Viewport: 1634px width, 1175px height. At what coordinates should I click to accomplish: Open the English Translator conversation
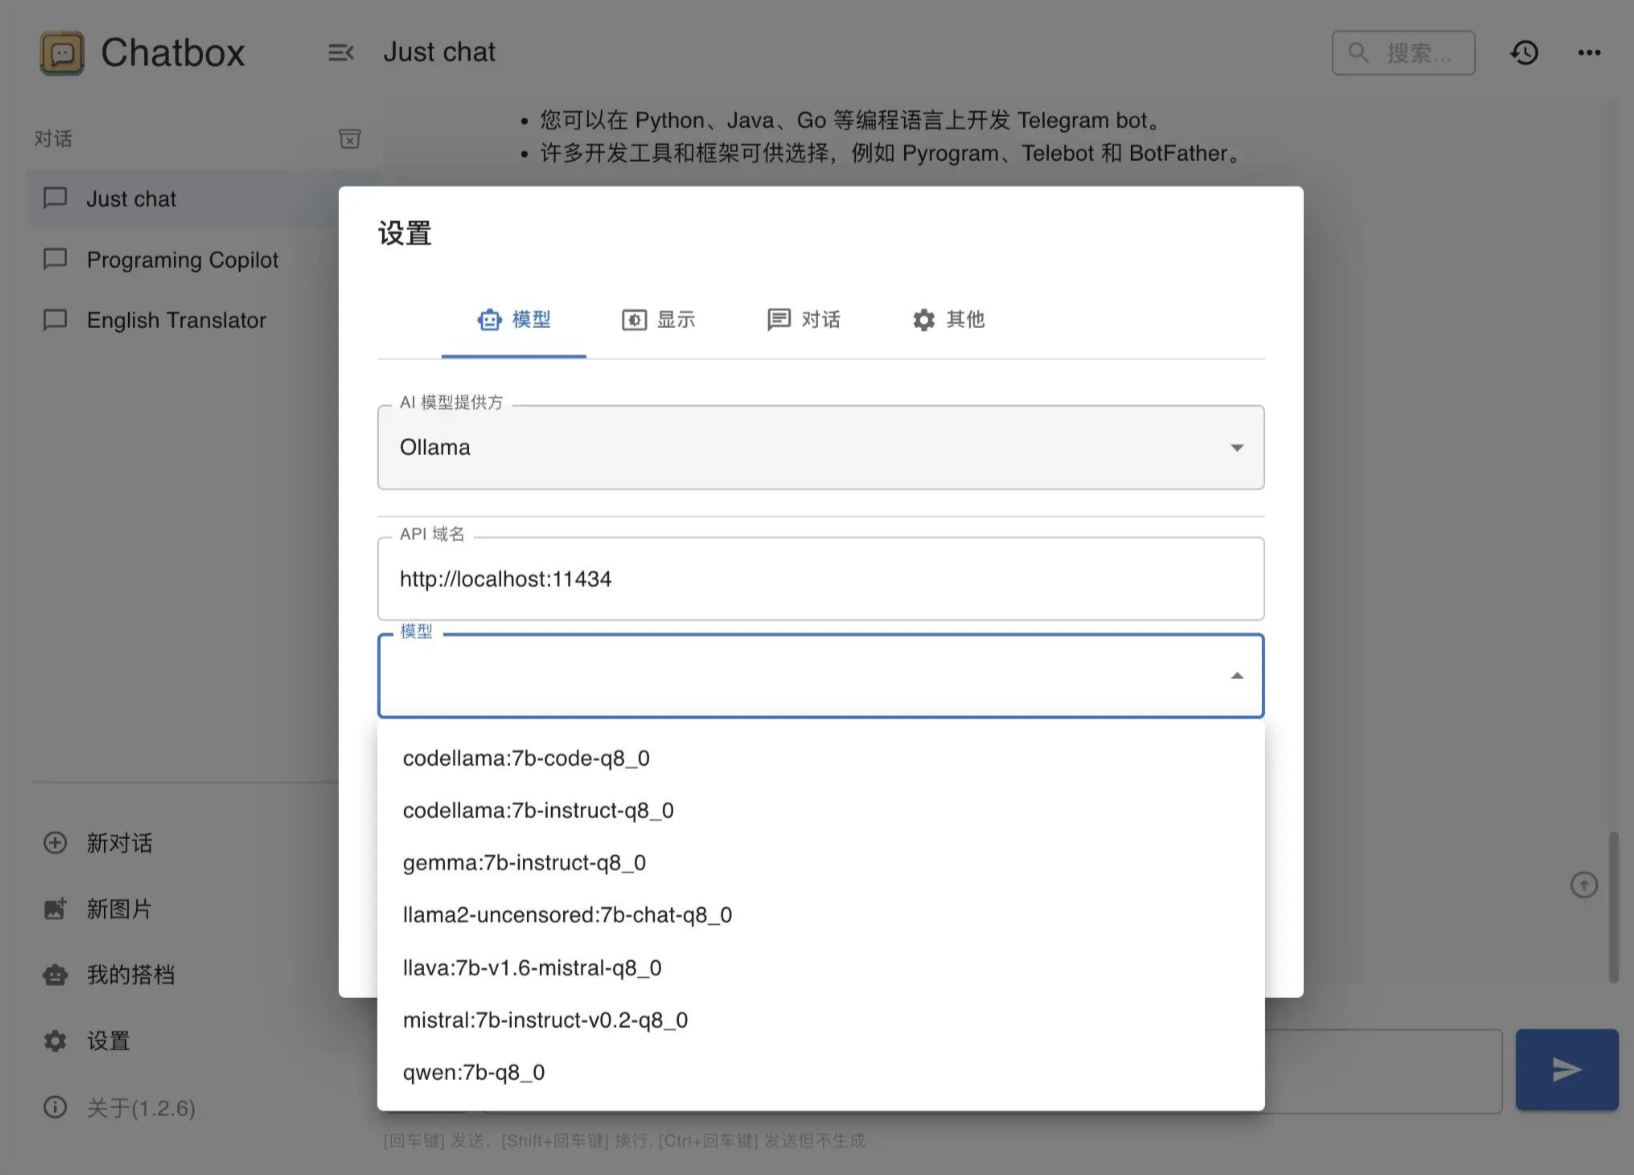click(185, 320)
